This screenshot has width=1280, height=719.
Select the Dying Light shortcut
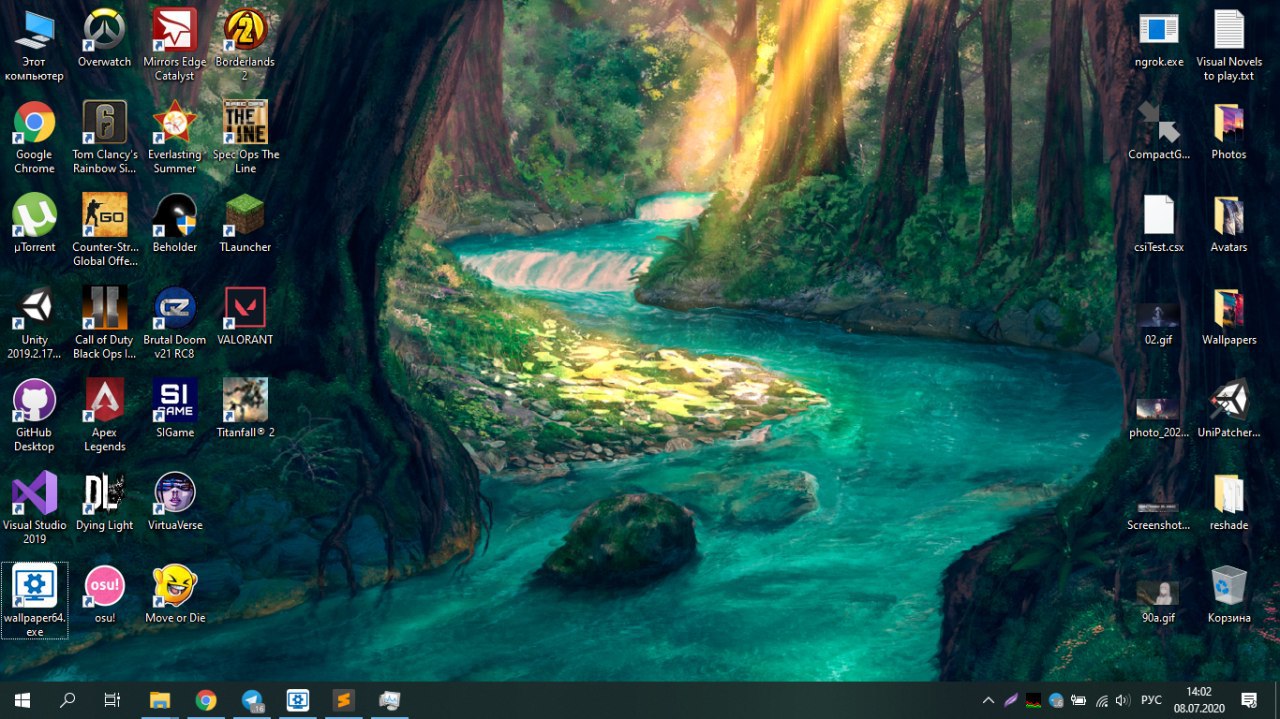[x=104, y=501]
